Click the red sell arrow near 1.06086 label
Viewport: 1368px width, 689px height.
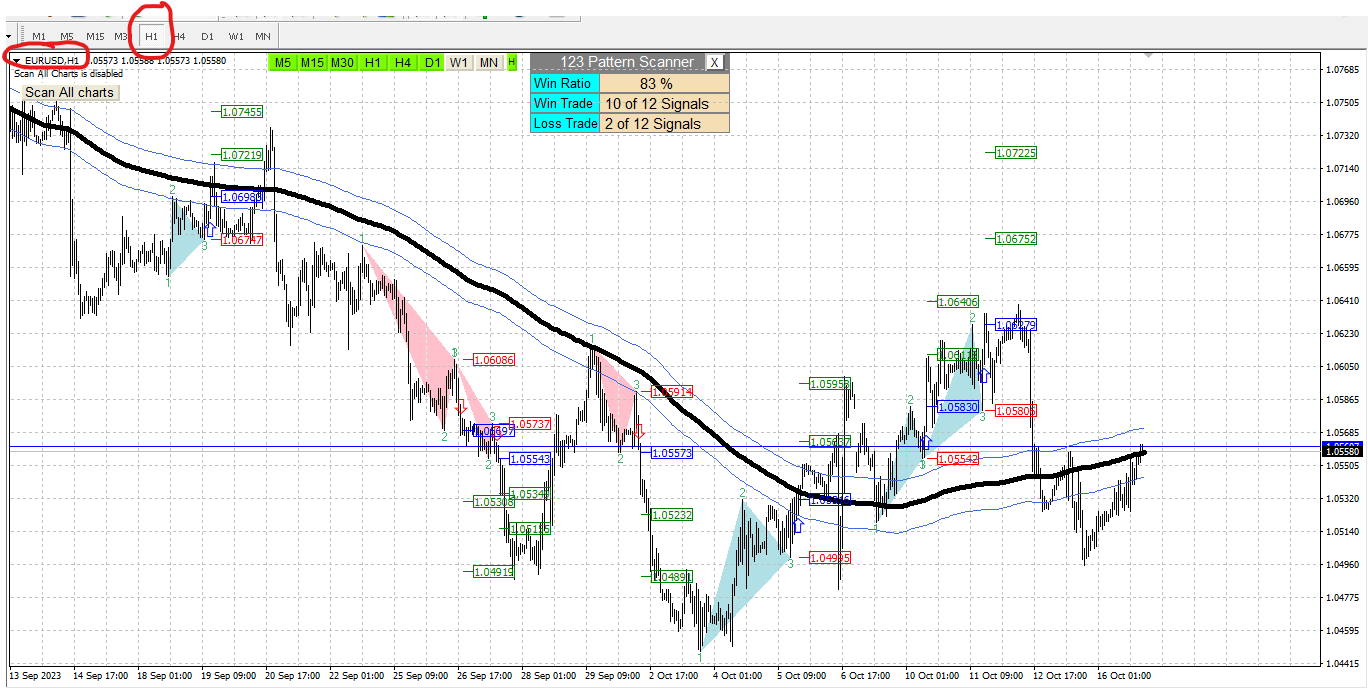(x=461, y=407)
